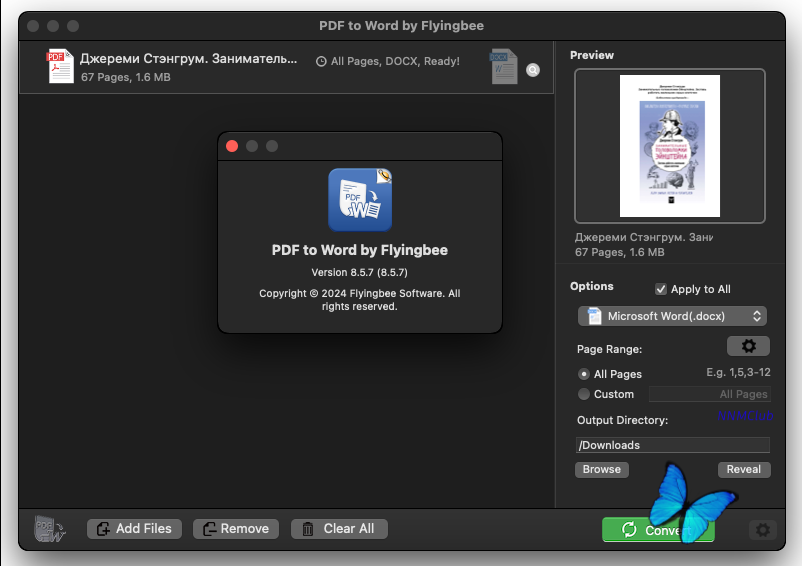Click the bottom-right preferences gear icon
Screen dimensions: 802x566
[763, 530]
